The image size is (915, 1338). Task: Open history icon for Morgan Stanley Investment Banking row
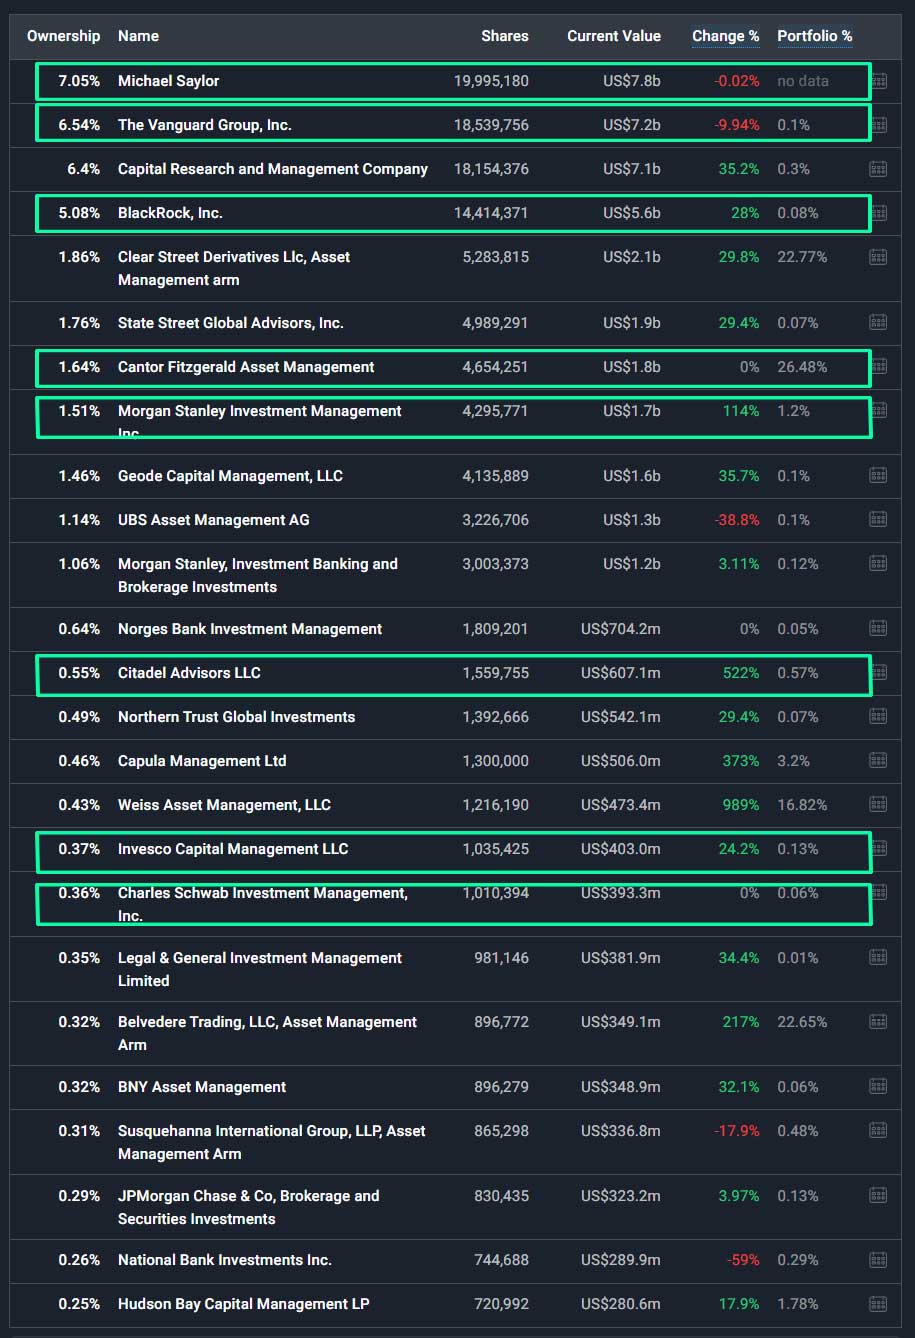[x=878, y=564]
